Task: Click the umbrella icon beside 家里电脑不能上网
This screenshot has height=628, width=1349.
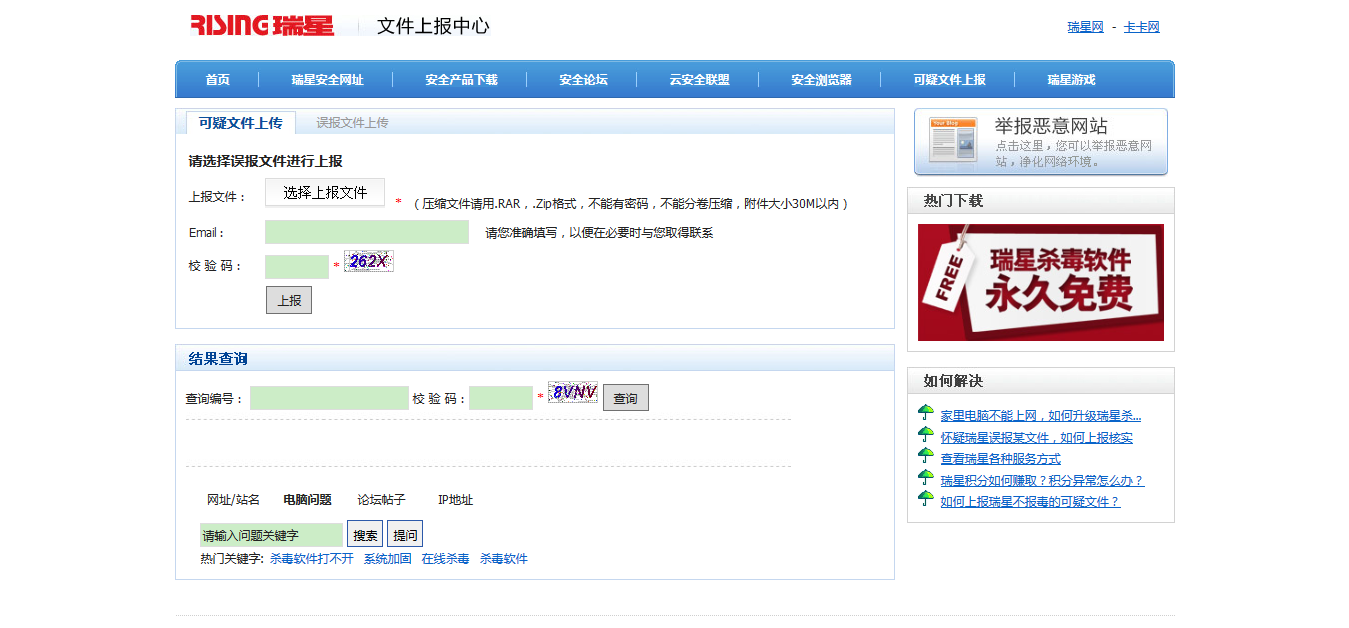Action: click(926, 414)
